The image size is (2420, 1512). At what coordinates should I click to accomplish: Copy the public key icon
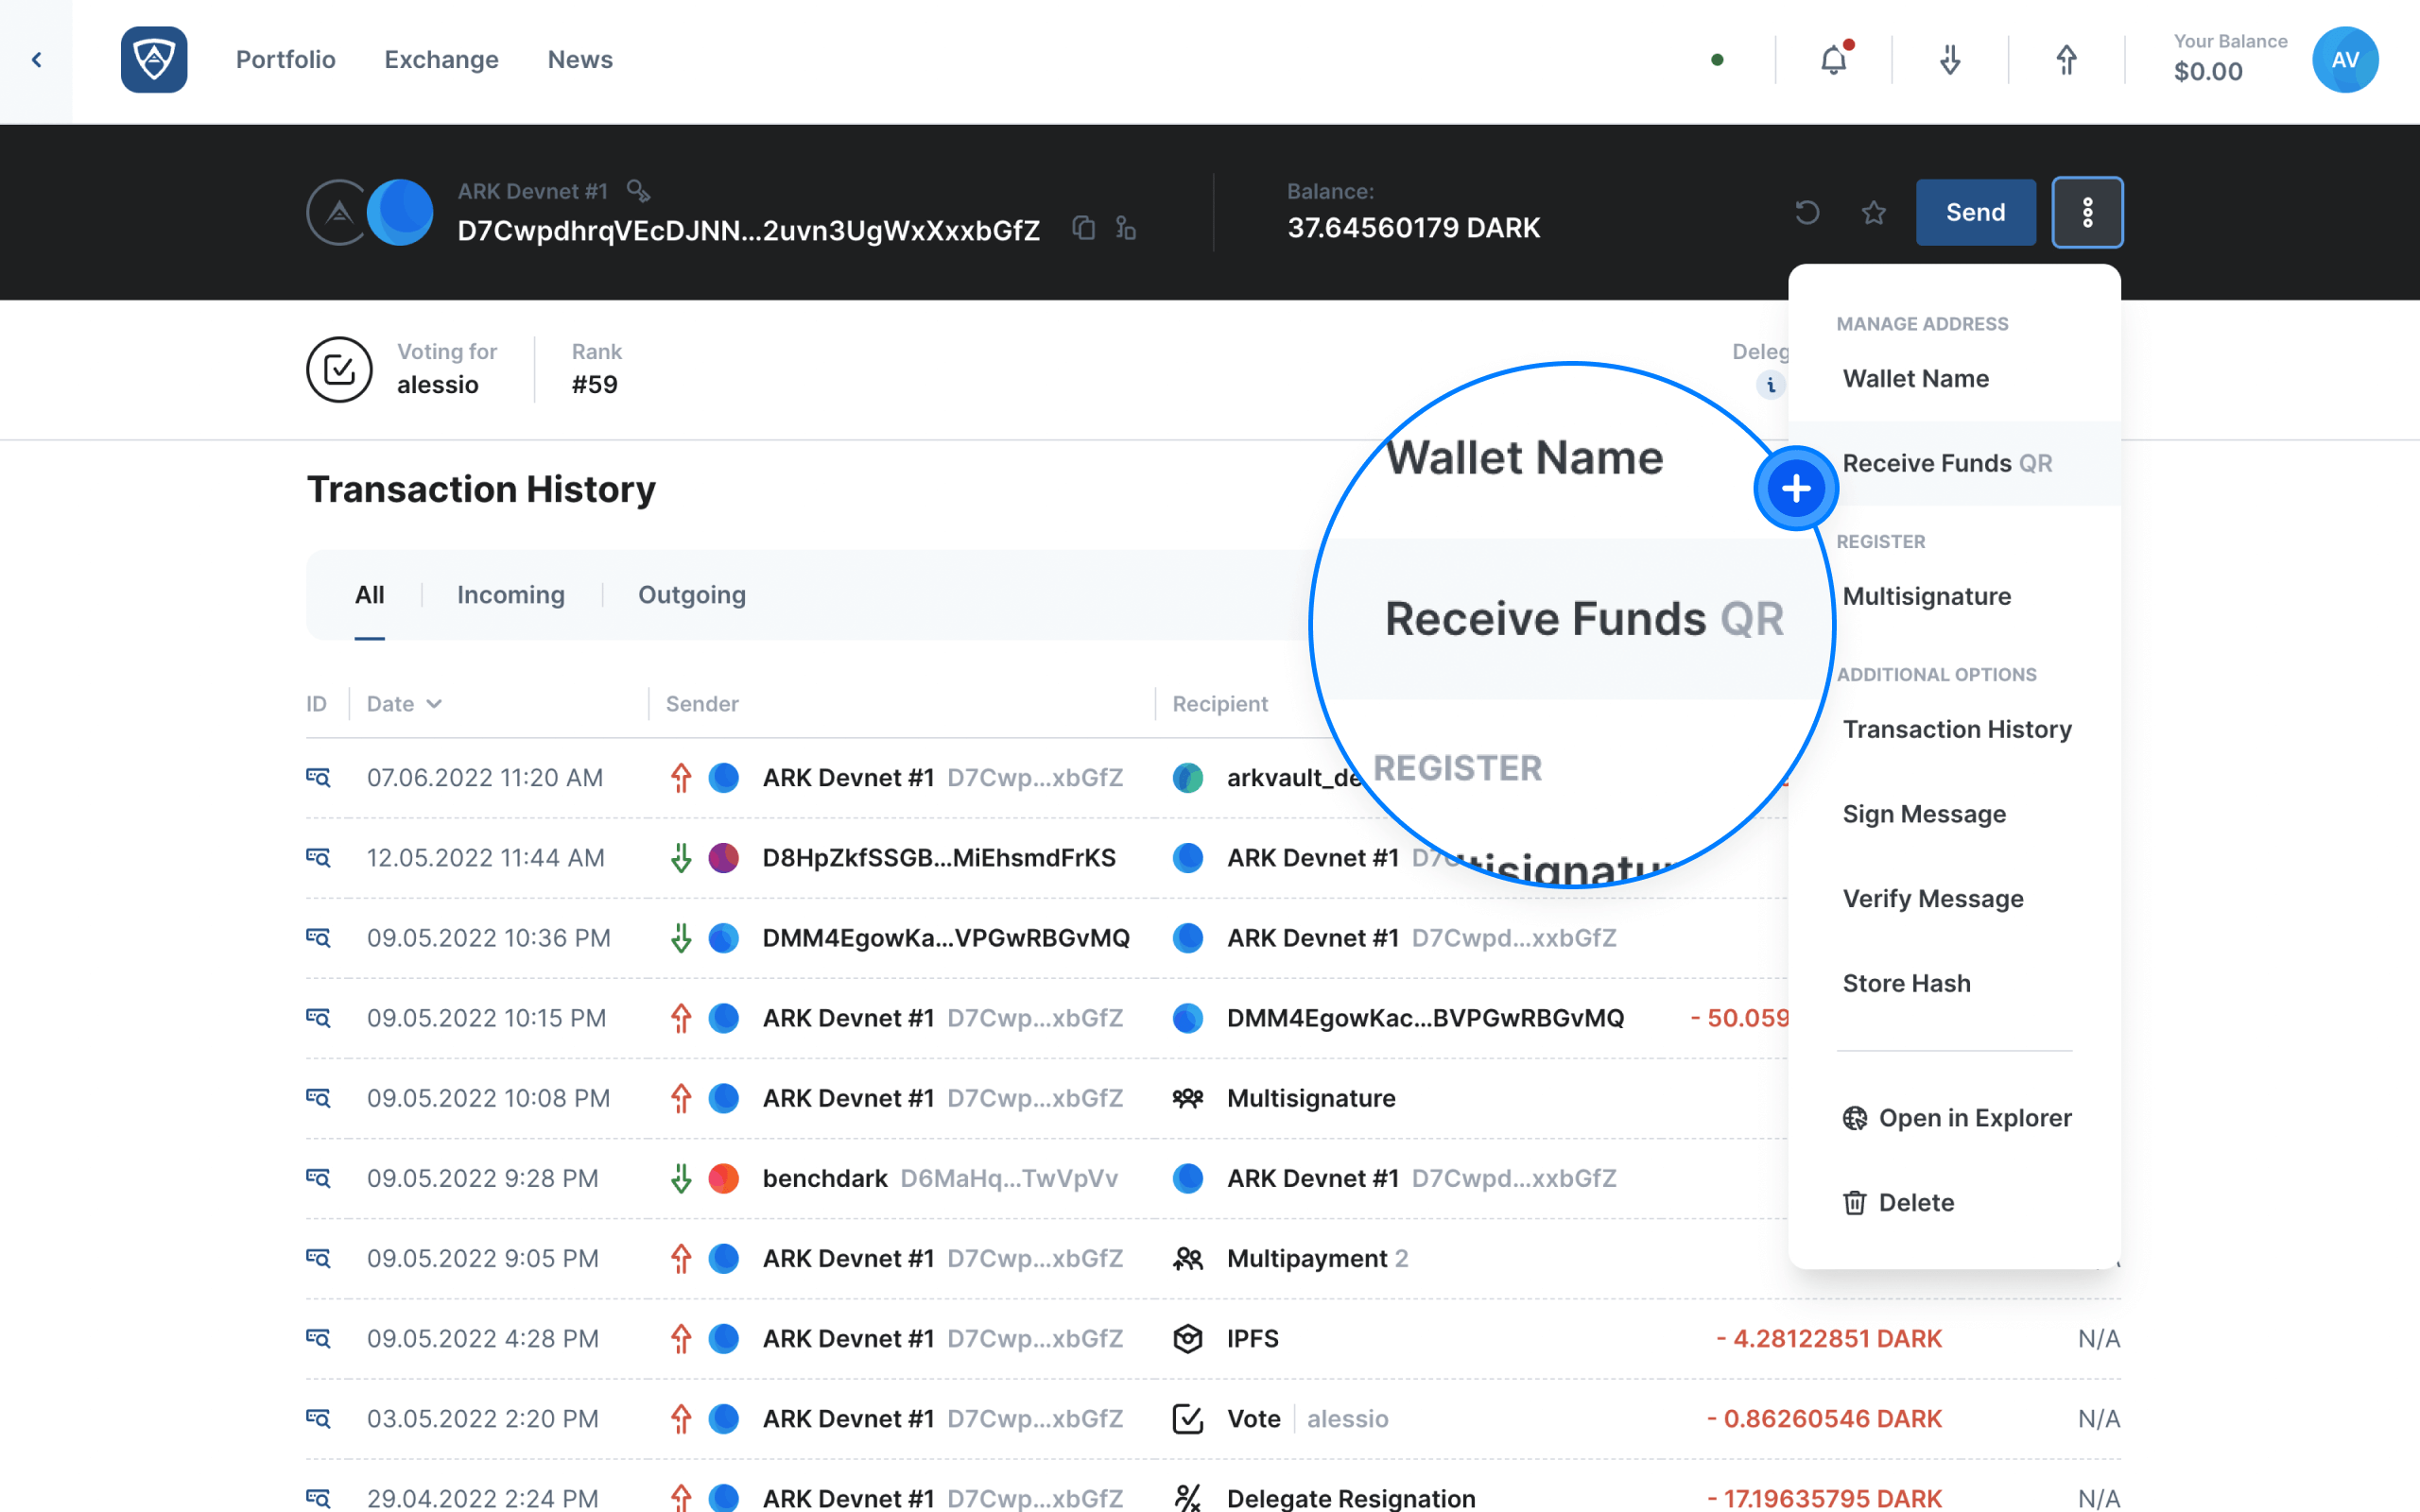(x=1126, y=229)
